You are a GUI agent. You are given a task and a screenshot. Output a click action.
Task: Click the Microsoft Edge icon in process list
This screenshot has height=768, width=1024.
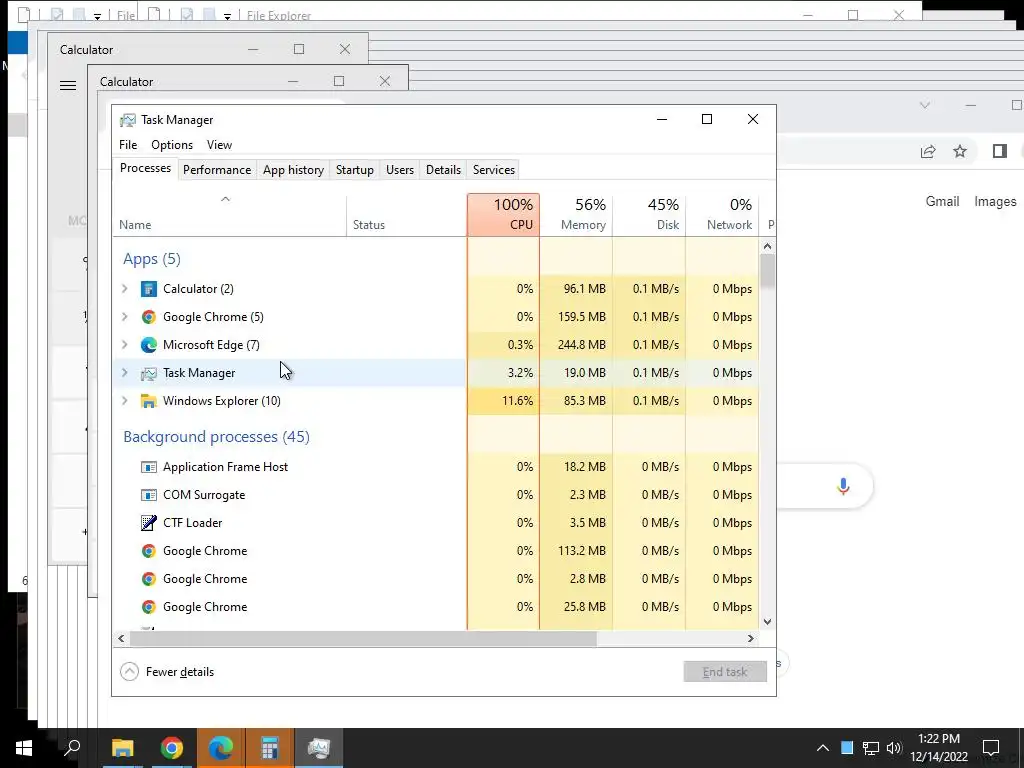click(x=149, y=345)
